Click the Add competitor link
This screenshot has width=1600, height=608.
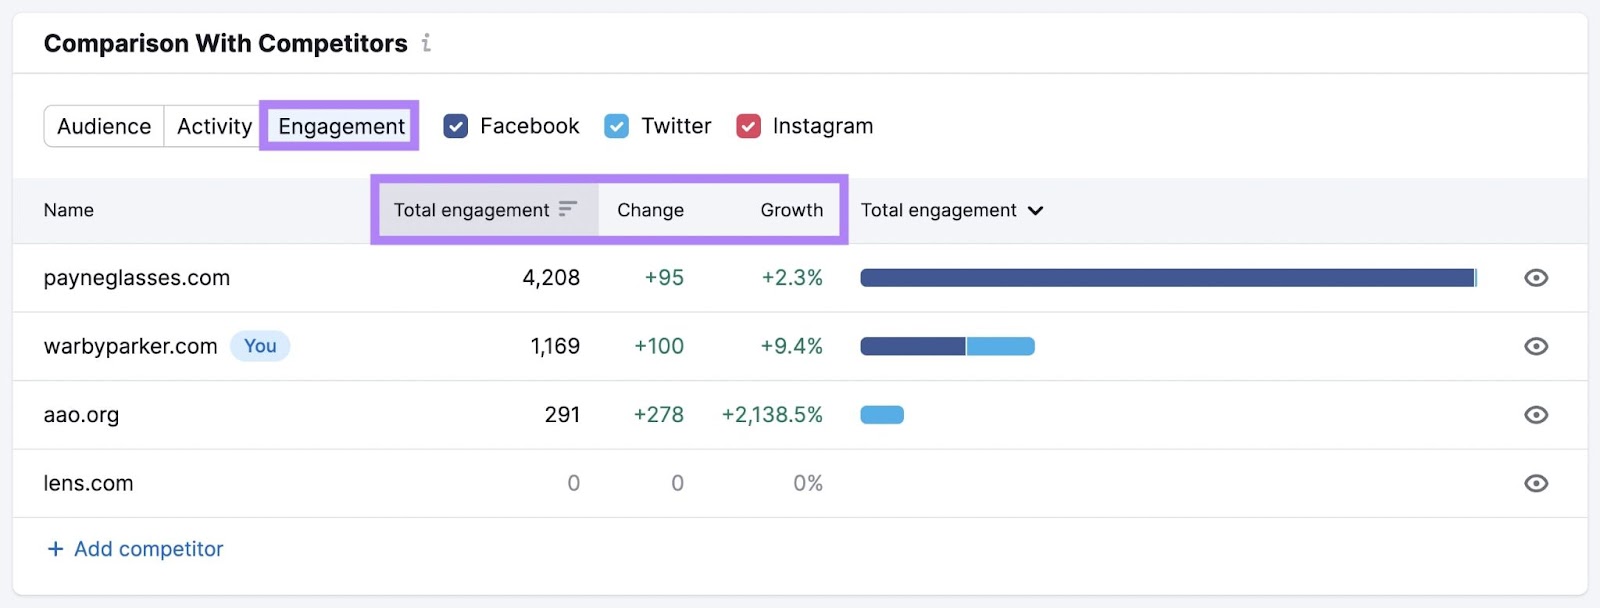click(x=146, y=548)
